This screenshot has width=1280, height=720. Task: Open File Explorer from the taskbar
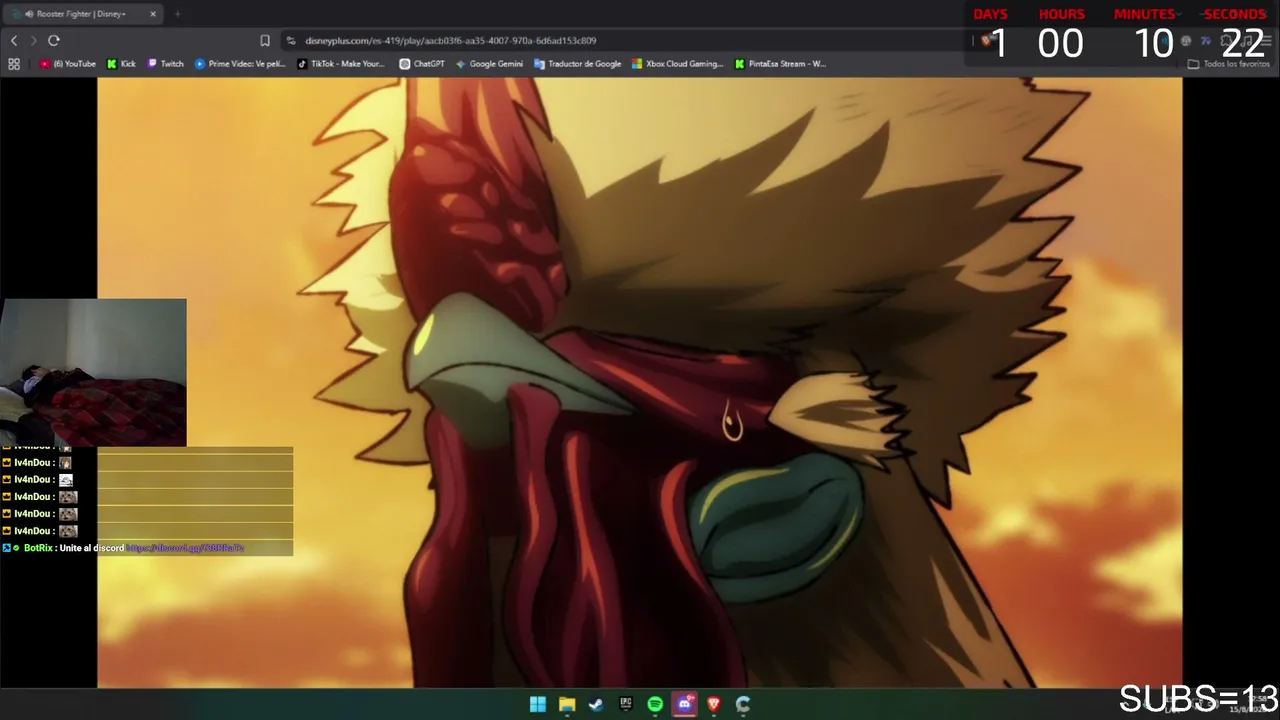[567, 704]
